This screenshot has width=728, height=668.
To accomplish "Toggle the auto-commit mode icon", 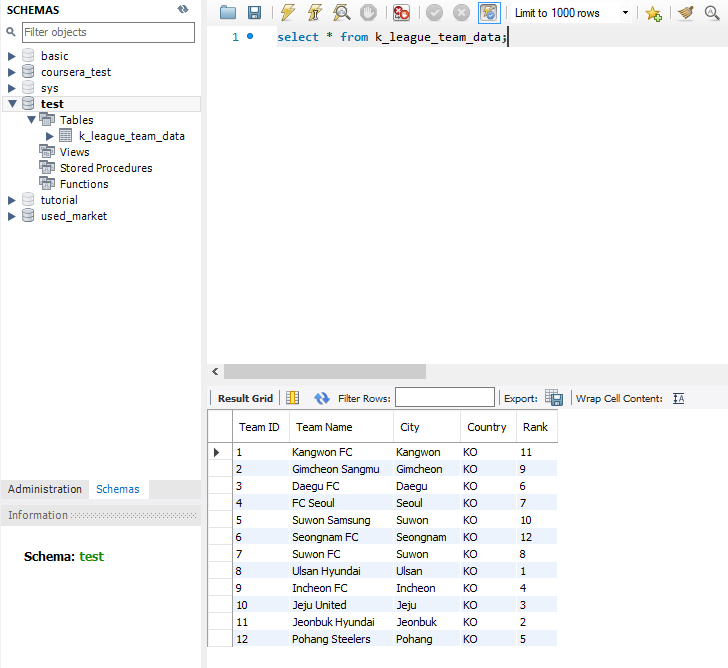I will pyautogui.click(x=489, y=13).
